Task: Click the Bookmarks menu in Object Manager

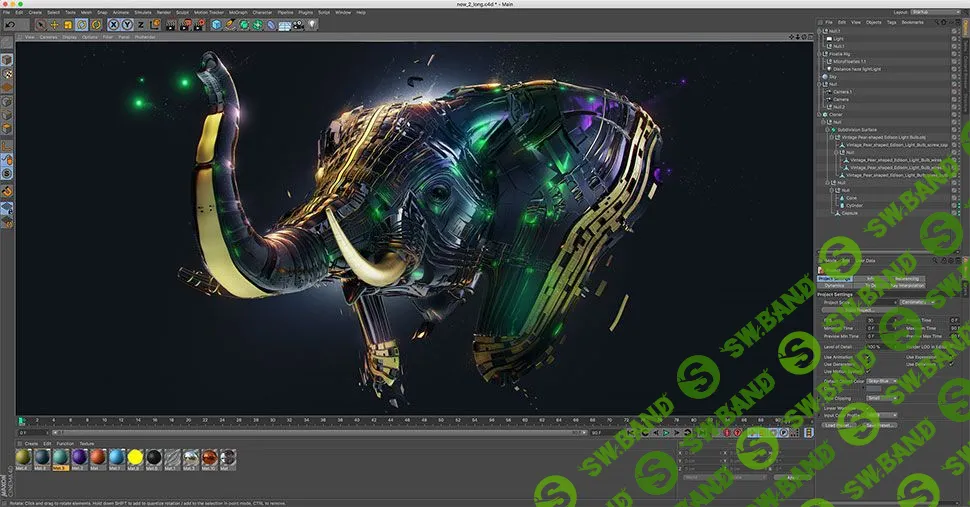Action: pos(912,21)
